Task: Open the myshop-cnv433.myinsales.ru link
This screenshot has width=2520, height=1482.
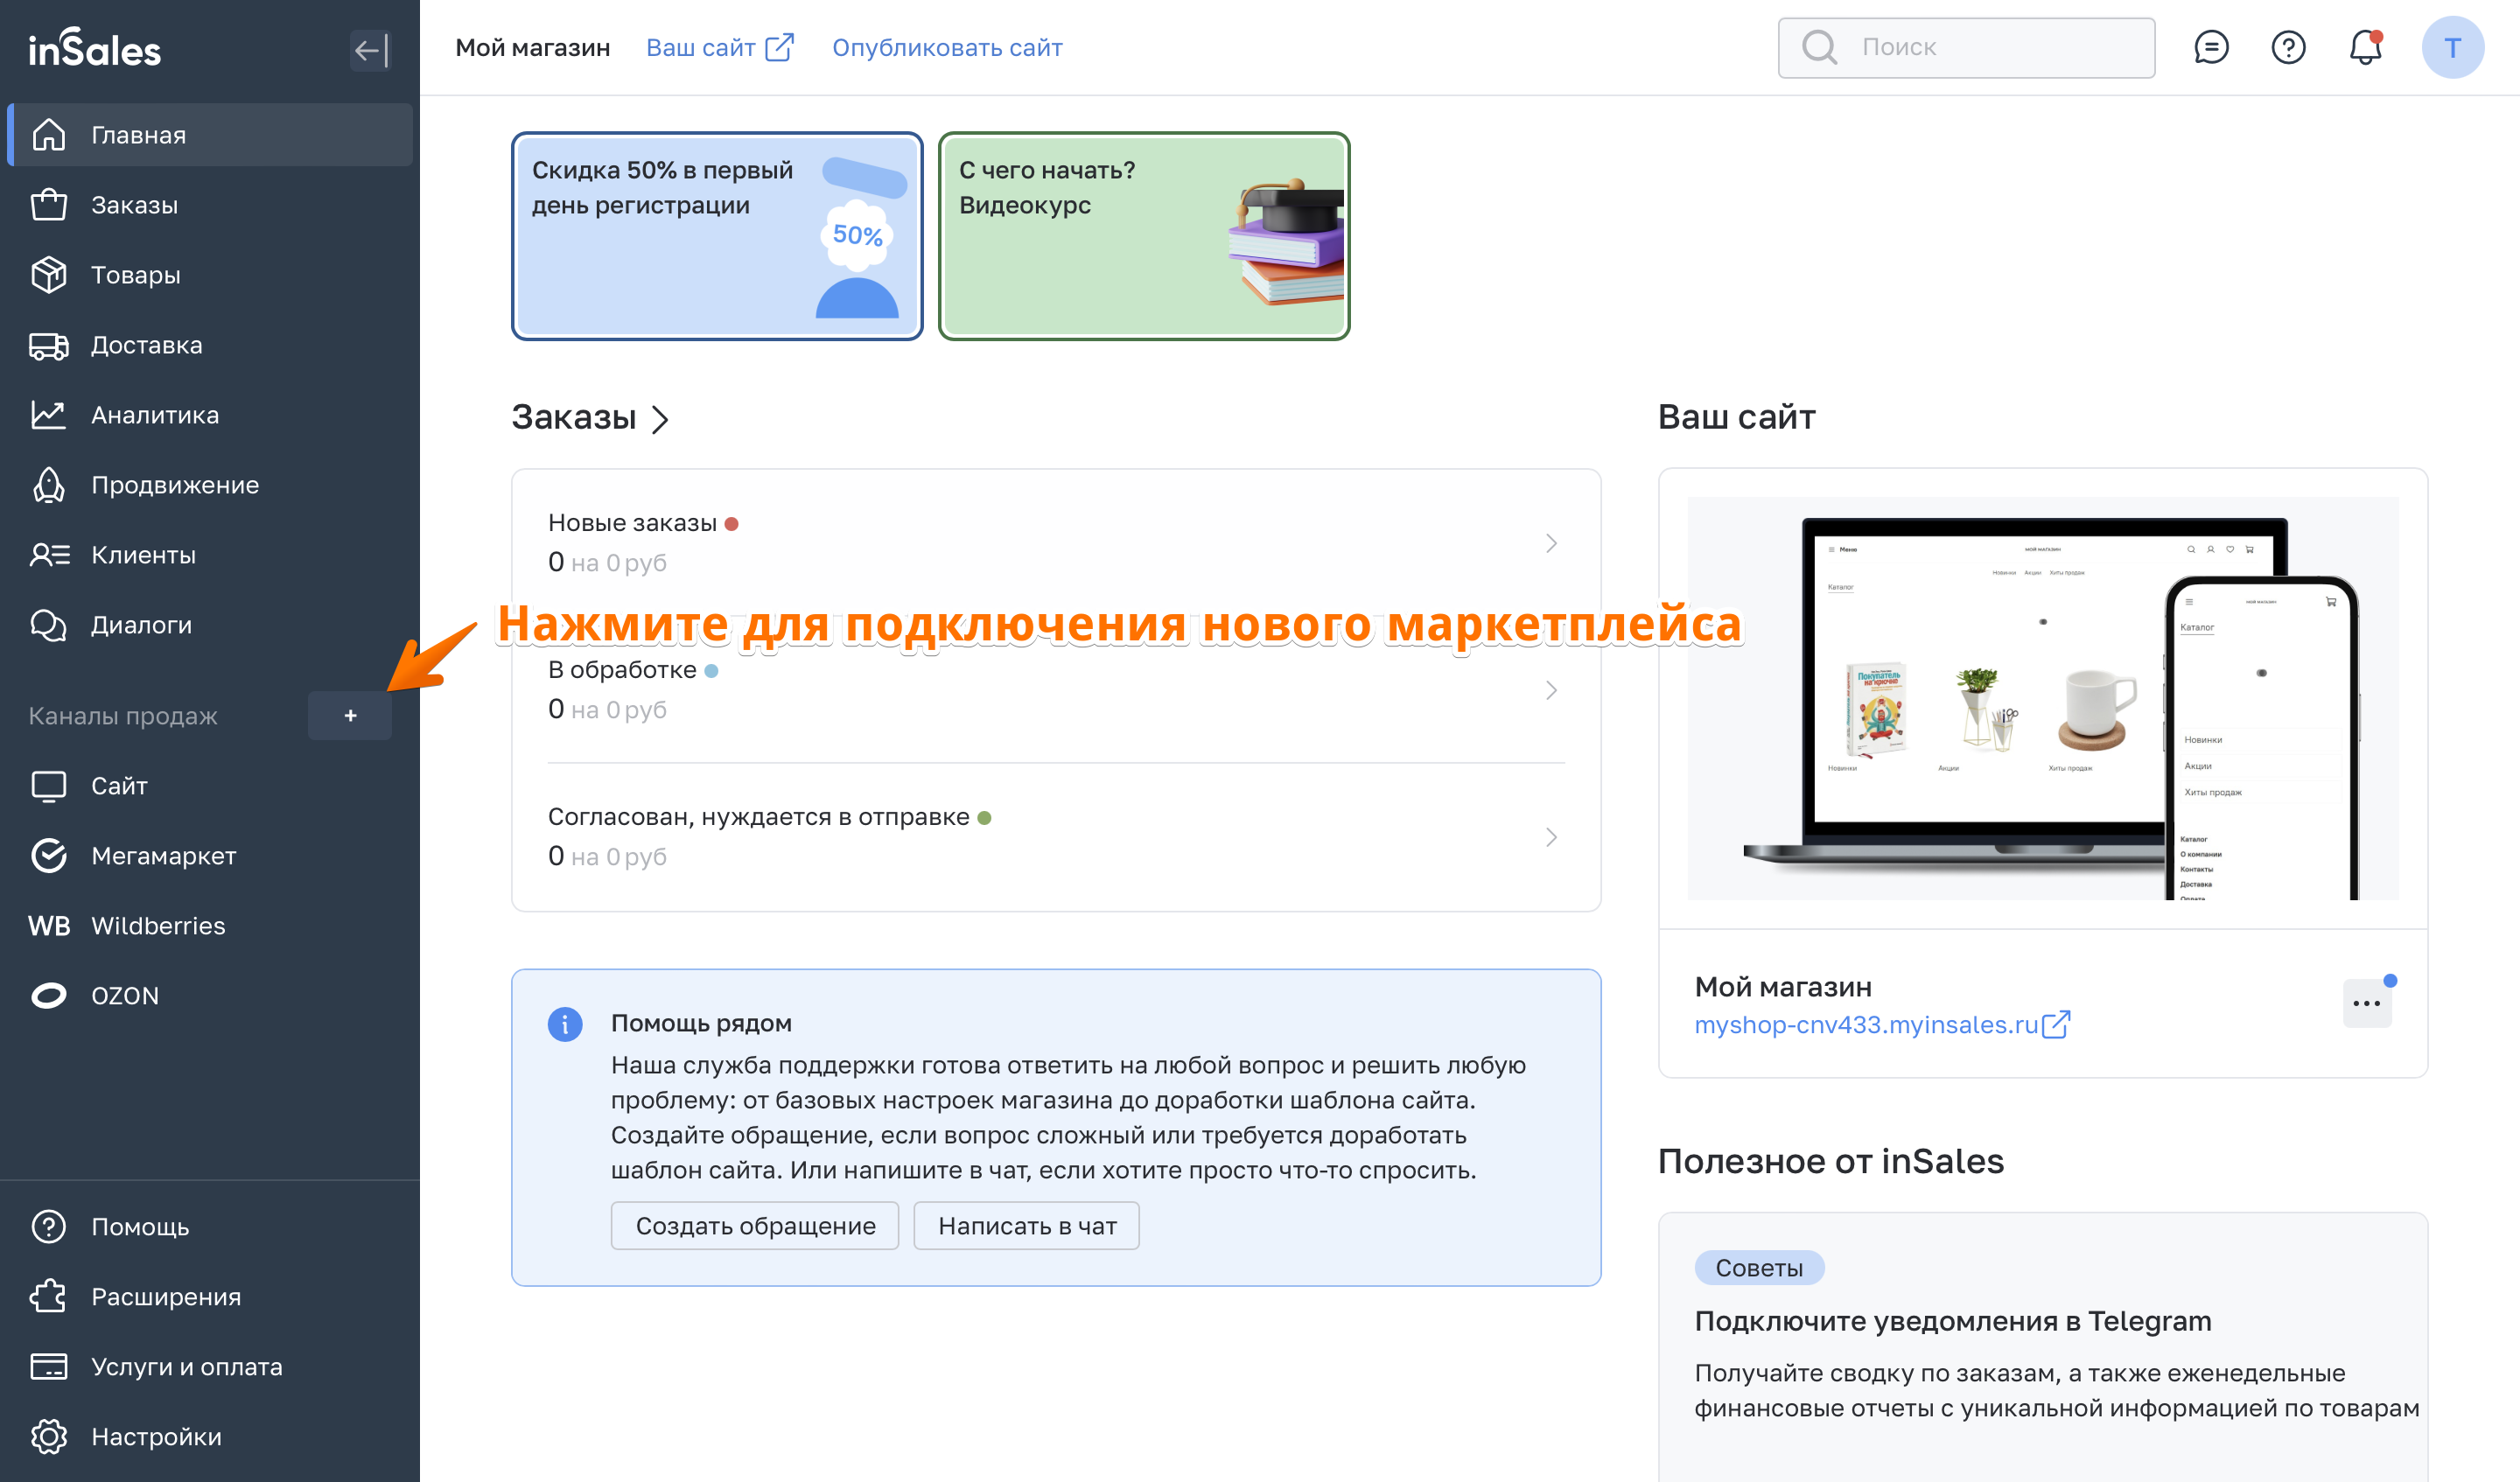Action: pyautogui.click(x=1866, y=1024)
